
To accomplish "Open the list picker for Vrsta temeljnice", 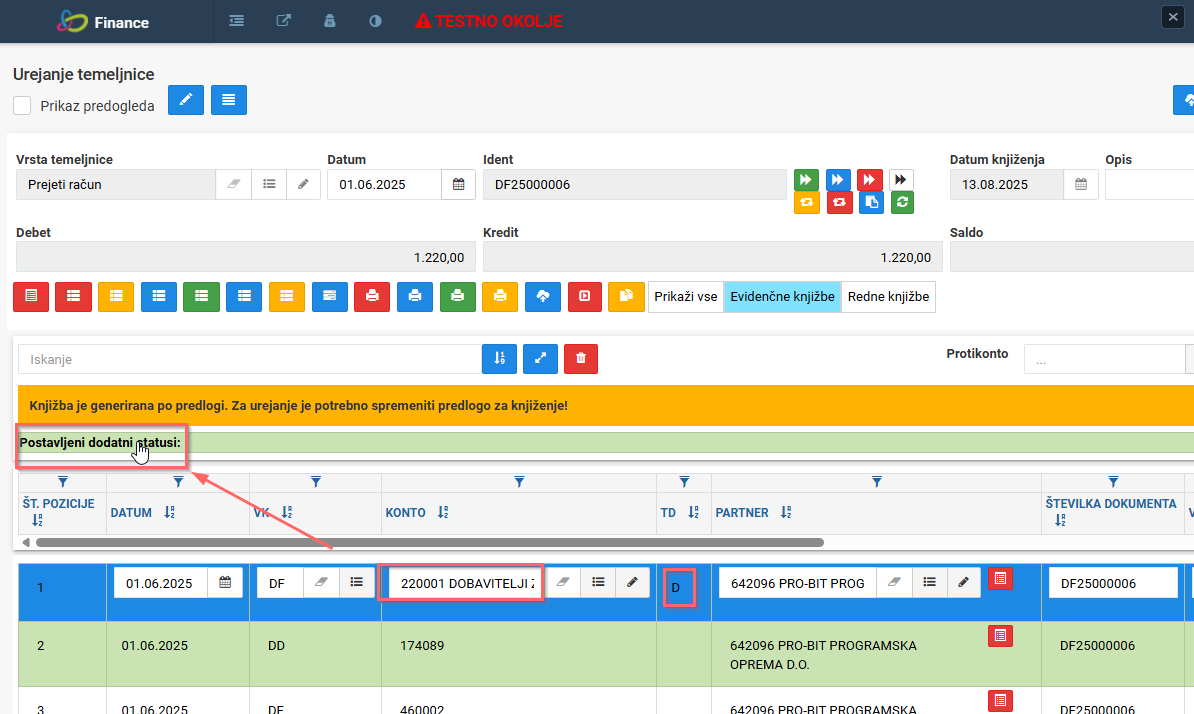I will click(270, 184).
